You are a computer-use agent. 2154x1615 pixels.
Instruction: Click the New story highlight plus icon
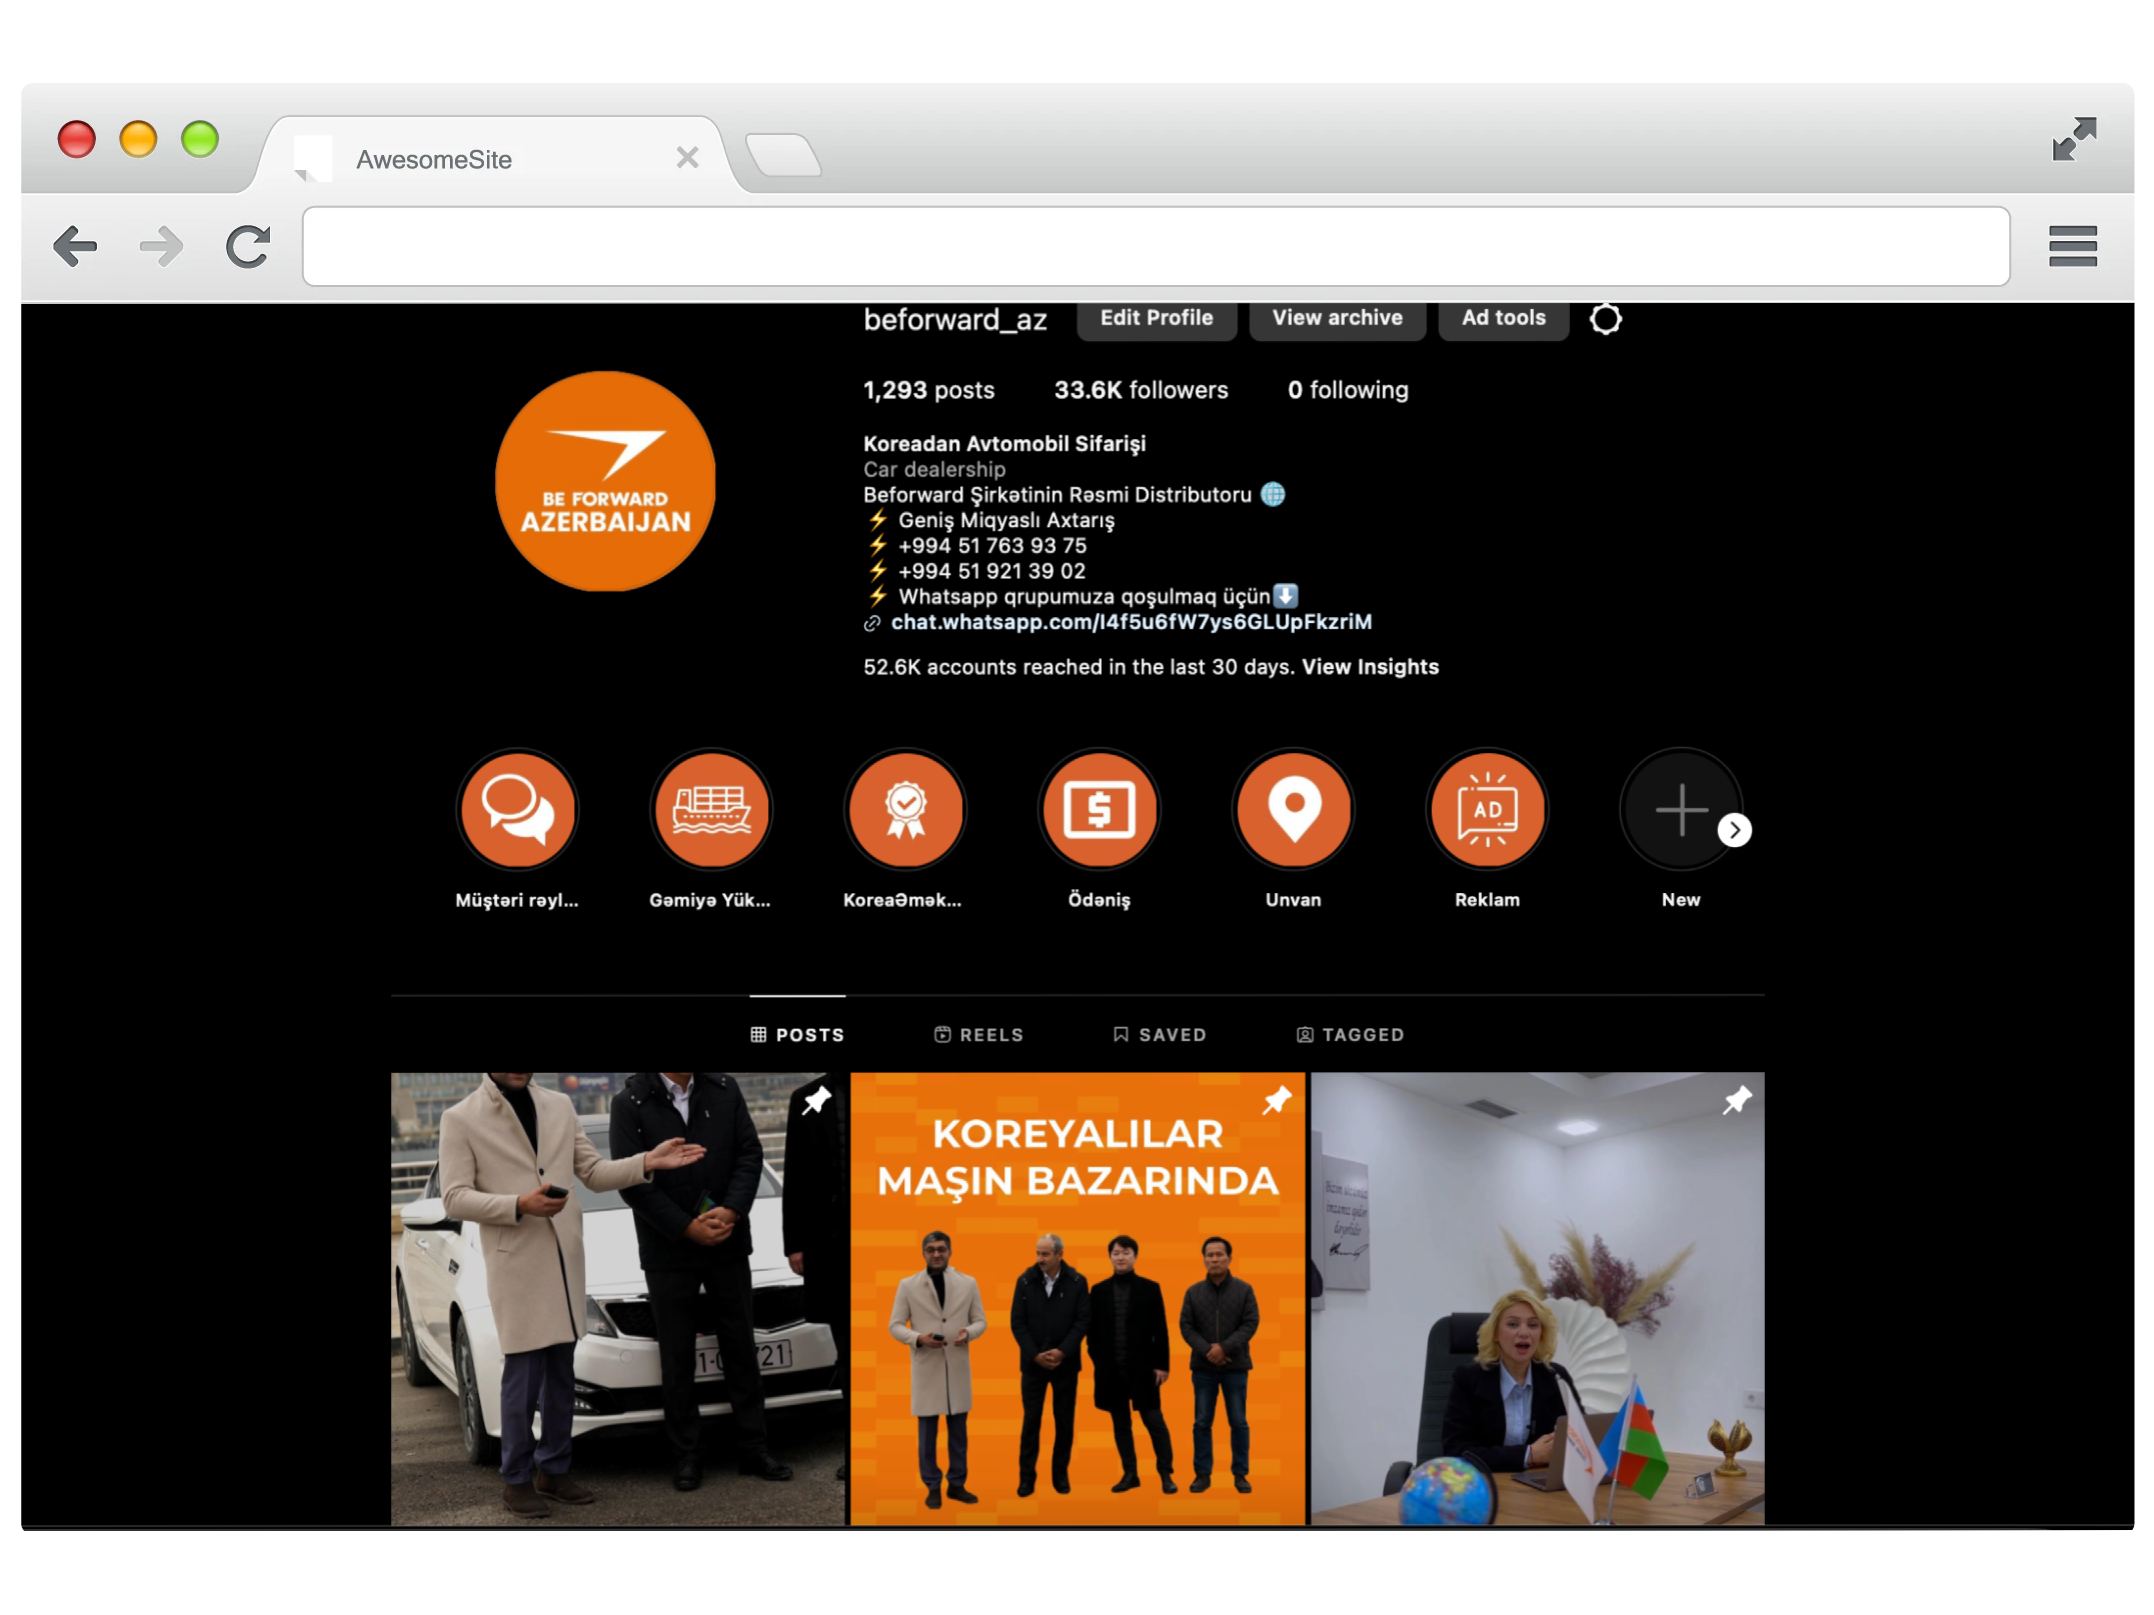[x=1676, y=813]
